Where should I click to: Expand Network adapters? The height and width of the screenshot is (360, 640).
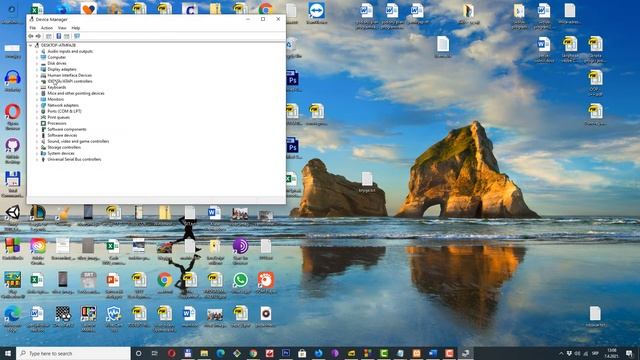point(37,105)
